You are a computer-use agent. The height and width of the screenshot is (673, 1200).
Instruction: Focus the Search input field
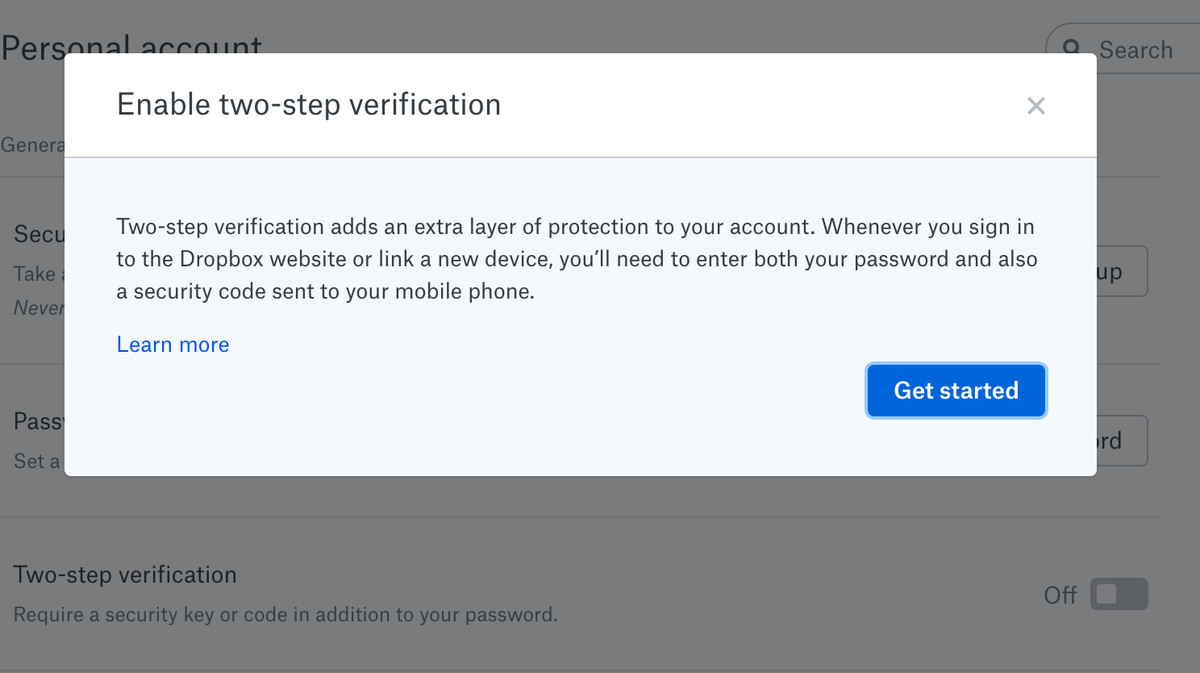tap(1123, 50)
